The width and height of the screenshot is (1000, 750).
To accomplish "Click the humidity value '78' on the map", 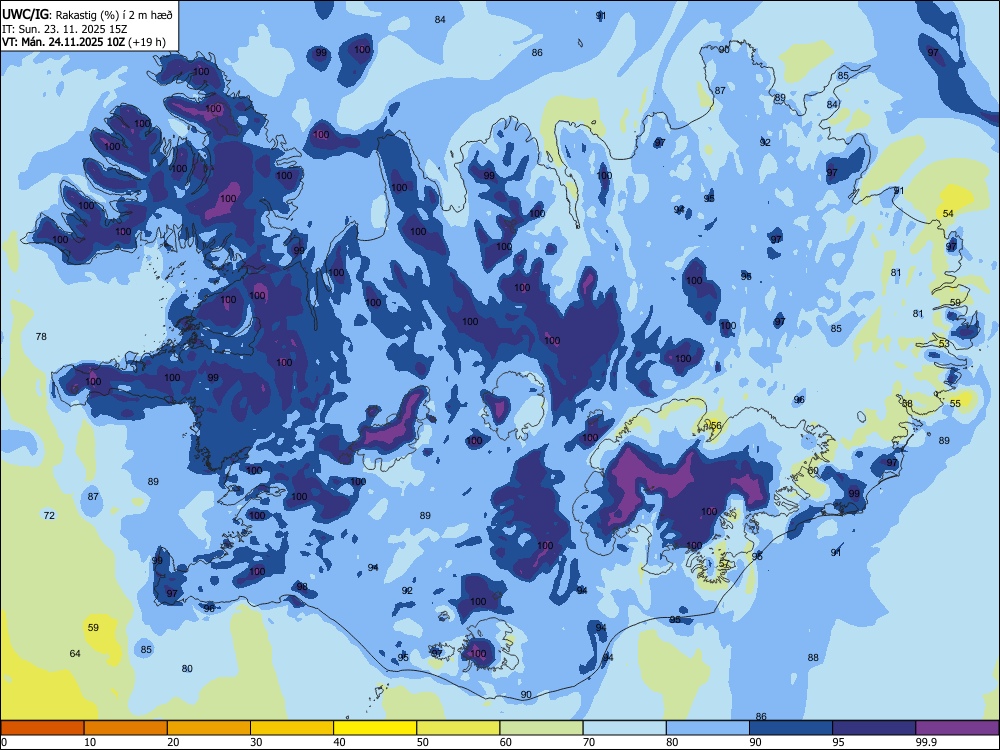I will pos(41,336).
